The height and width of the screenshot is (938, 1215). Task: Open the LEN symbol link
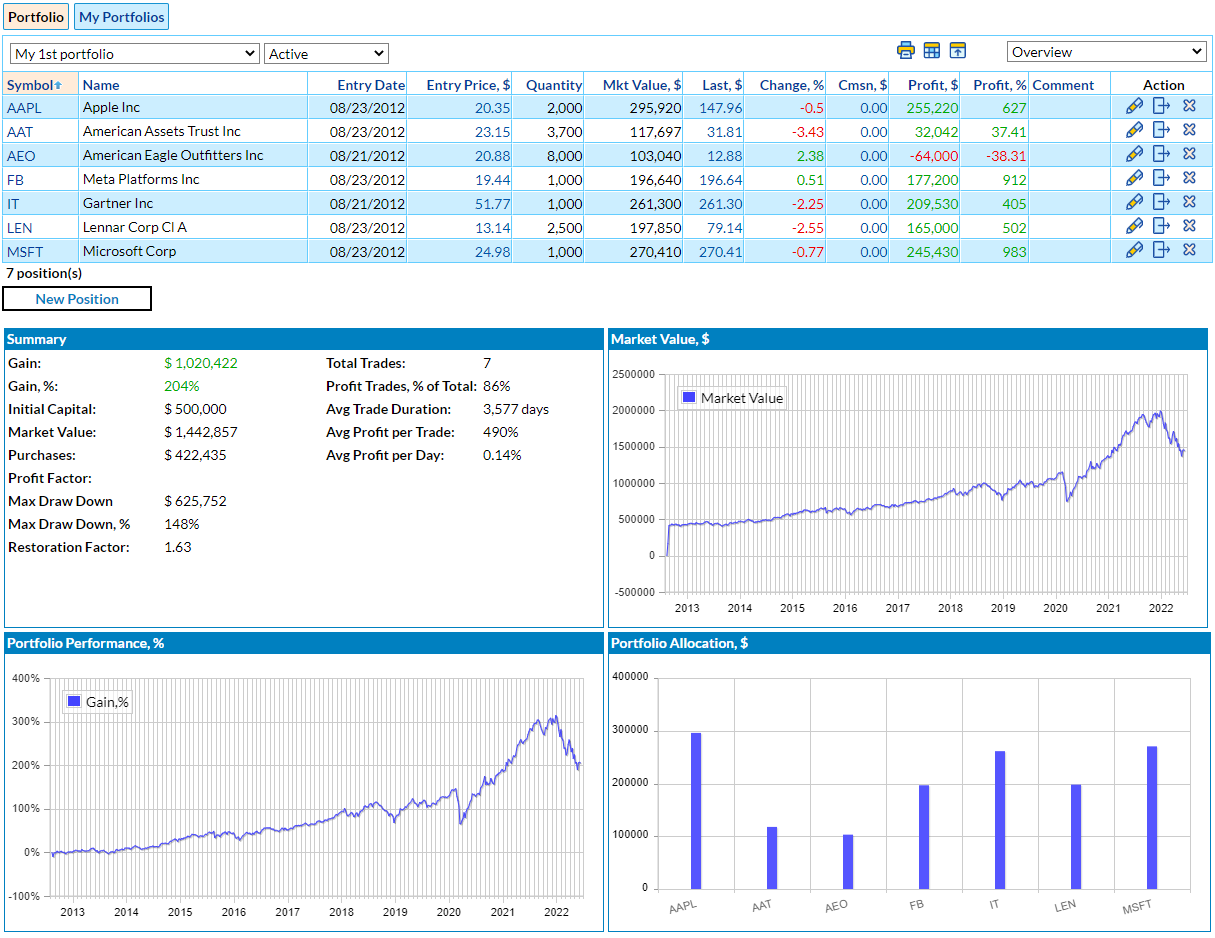tap(20, 227)
